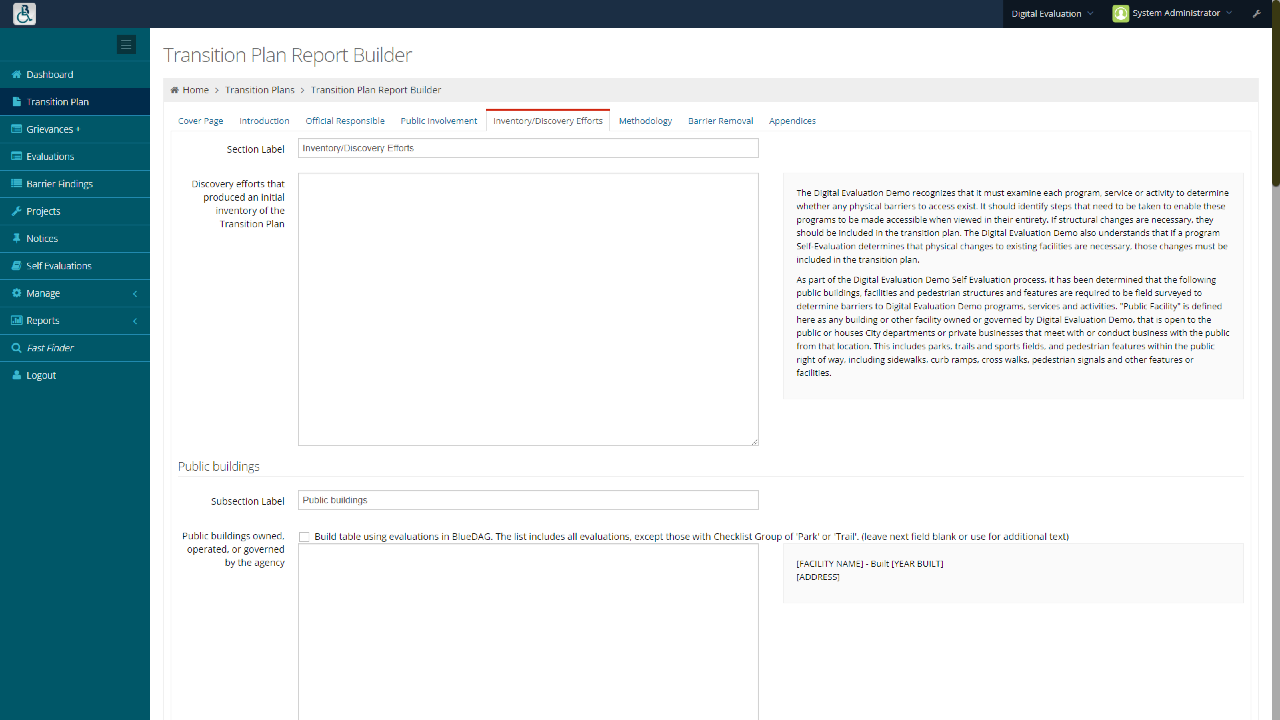
Task: Click the Projects wrench icon in sidebar
Action: pos(17,211)
